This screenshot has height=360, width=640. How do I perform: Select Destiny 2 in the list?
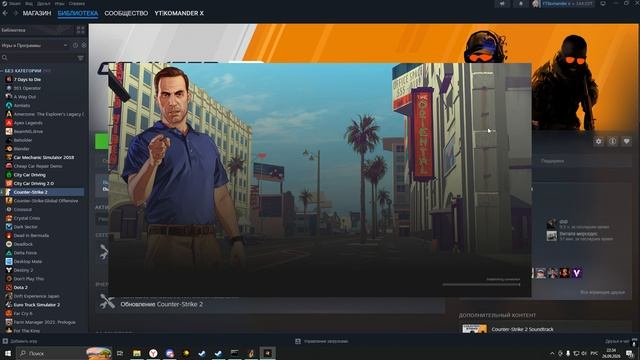(x=23, y=270)
